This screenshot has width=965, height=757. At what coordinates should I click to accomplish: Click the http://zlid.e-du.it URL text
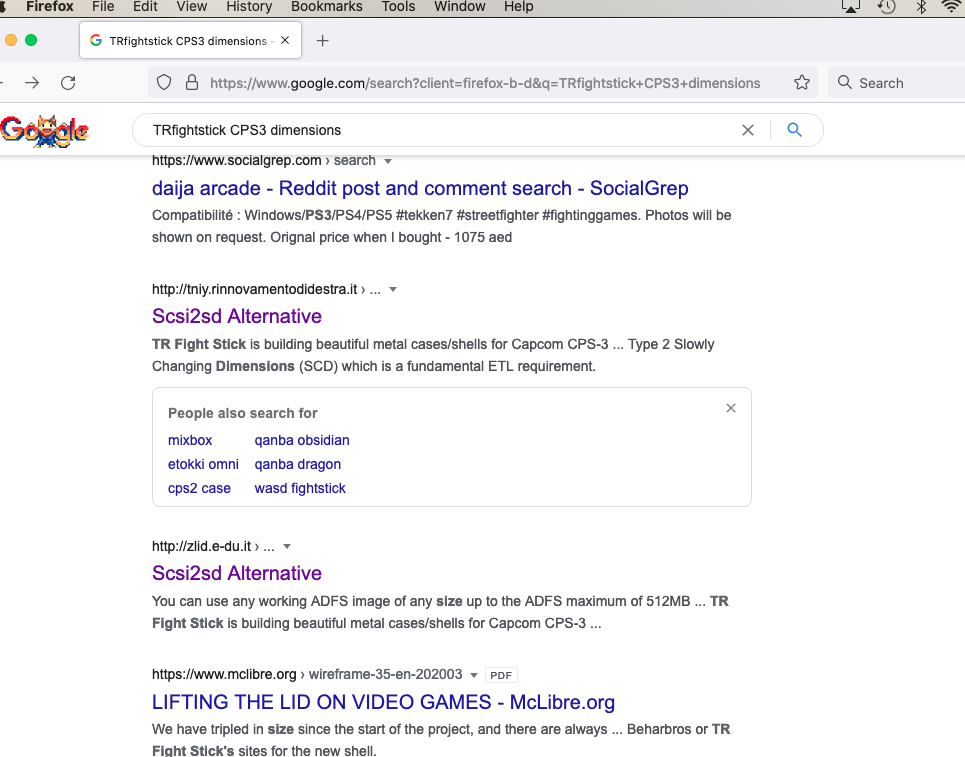pos(202,547)
